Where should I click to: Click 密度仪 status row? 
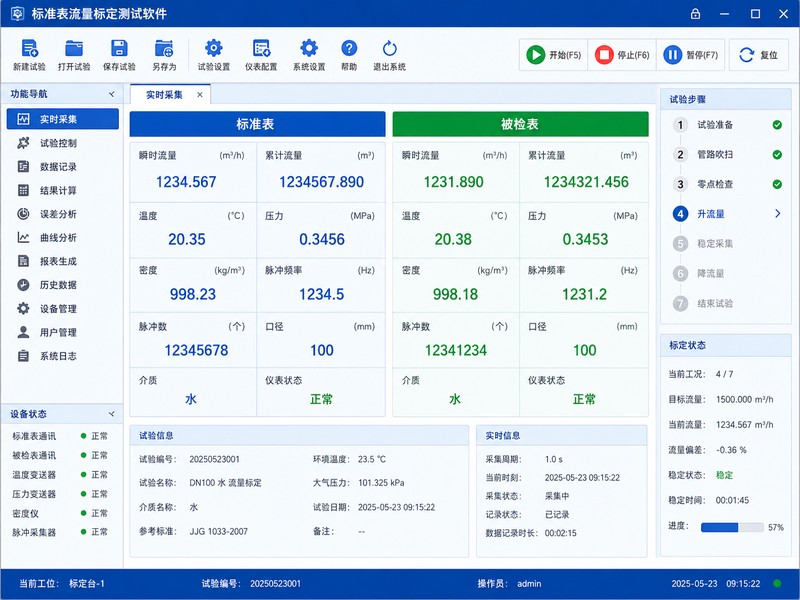(x=60, y=513)
